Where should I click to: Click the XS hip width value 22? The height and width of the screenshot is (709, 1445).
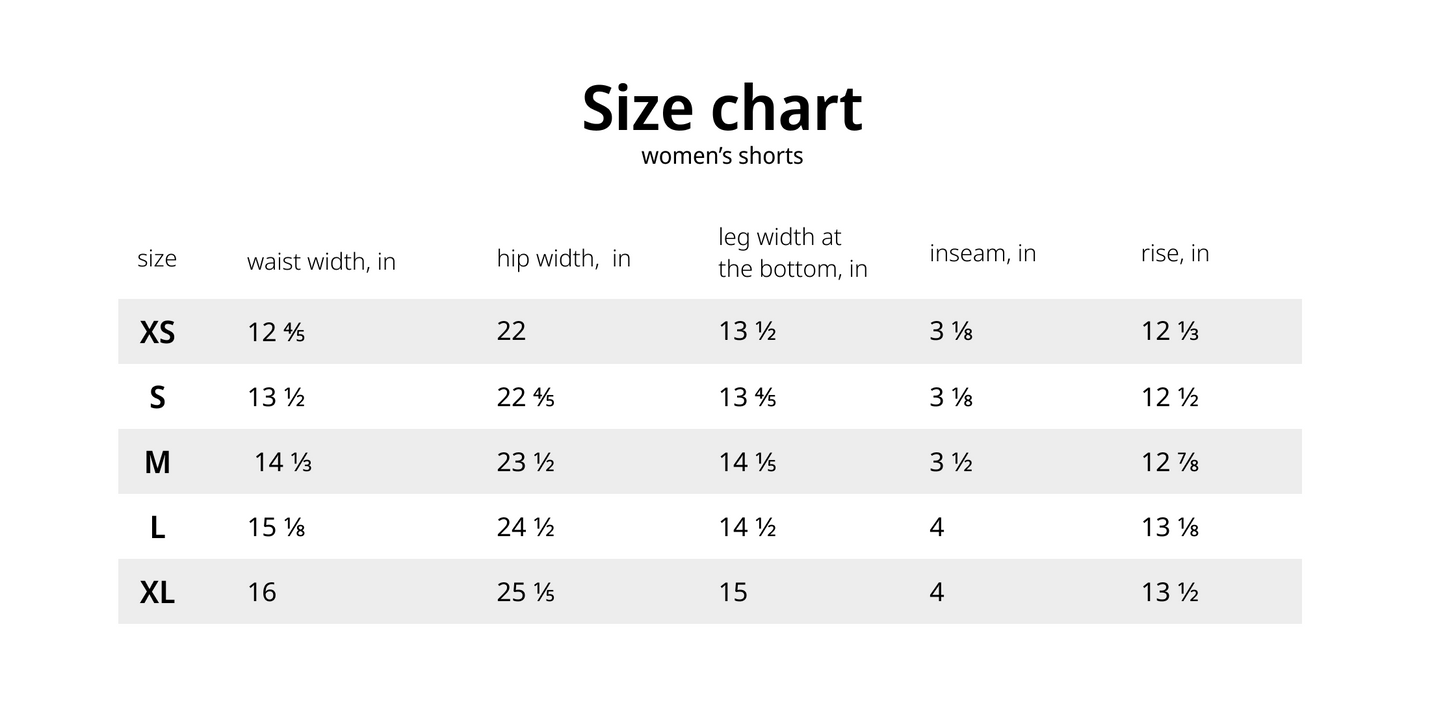(511, 331)
